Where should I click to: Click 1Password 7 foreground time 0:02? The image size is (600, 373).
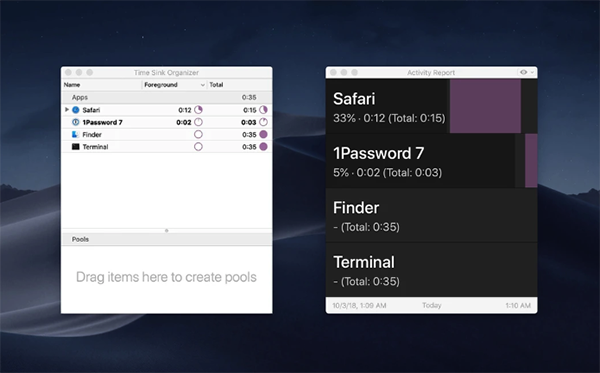click(x=184, y=122)
